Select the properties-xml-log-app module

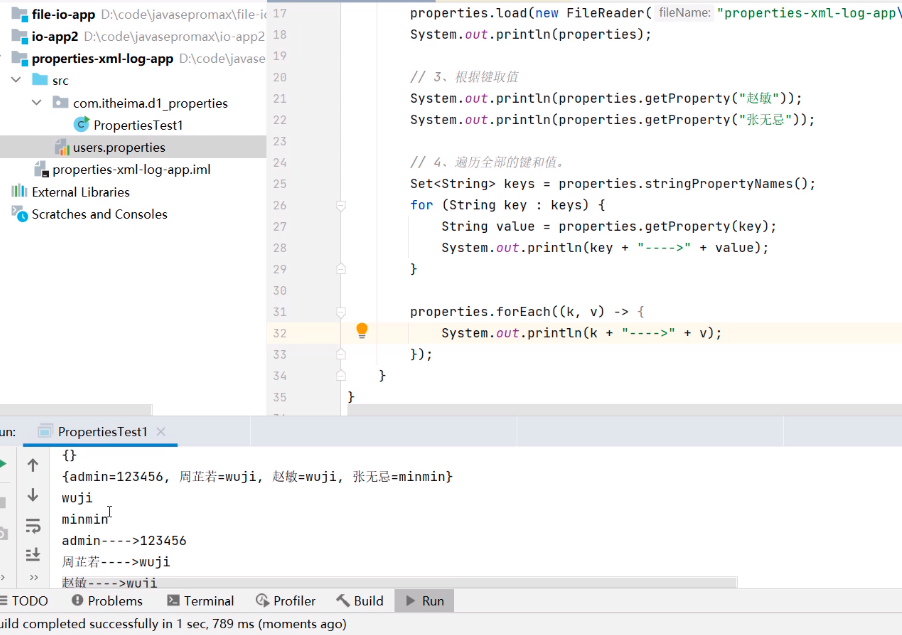102,59
